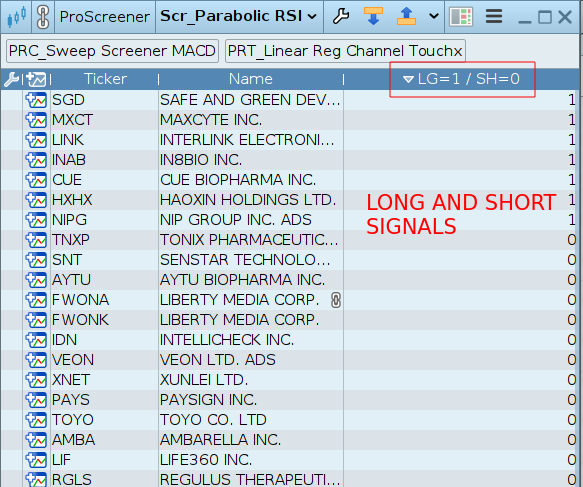Image resolution: width=583 pixels, height=487 pixels.
Task: Click the column layout grid icon
Action: (461, 17)
